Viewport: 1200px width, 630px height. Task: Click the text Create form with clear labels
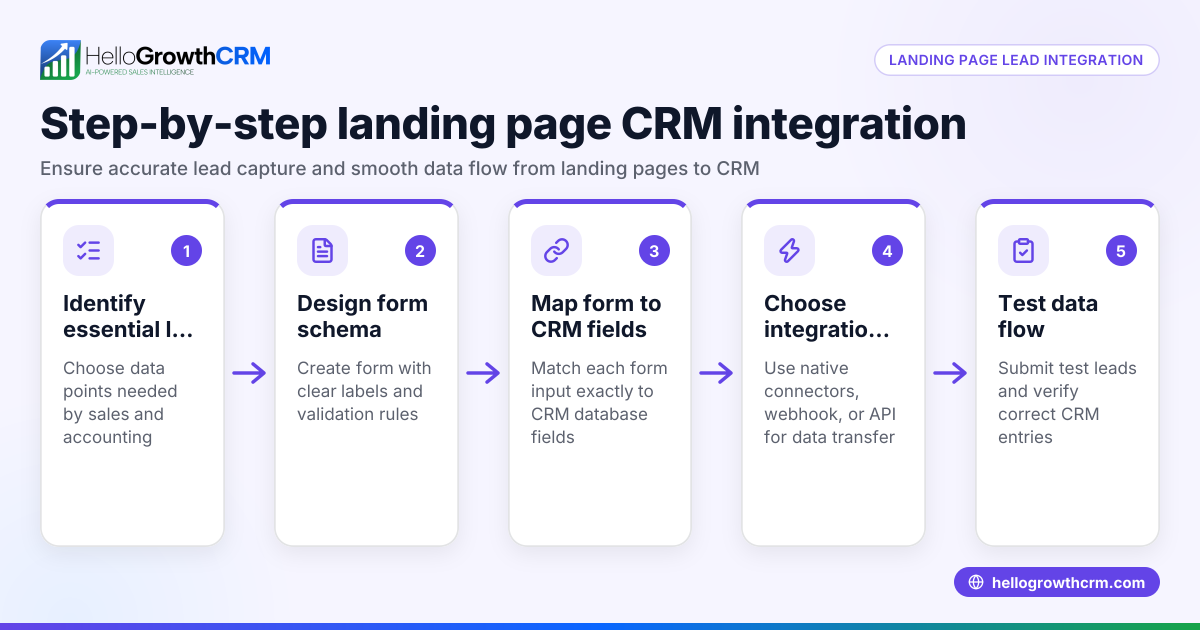click(x=364, y=391)
